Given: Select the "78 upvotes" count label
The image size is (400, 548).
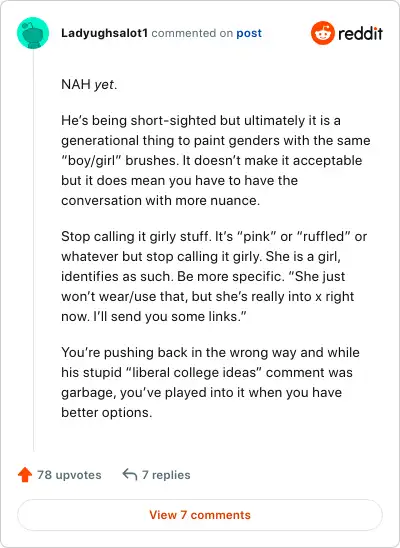Looking at the screenshot, I should 69,475.
